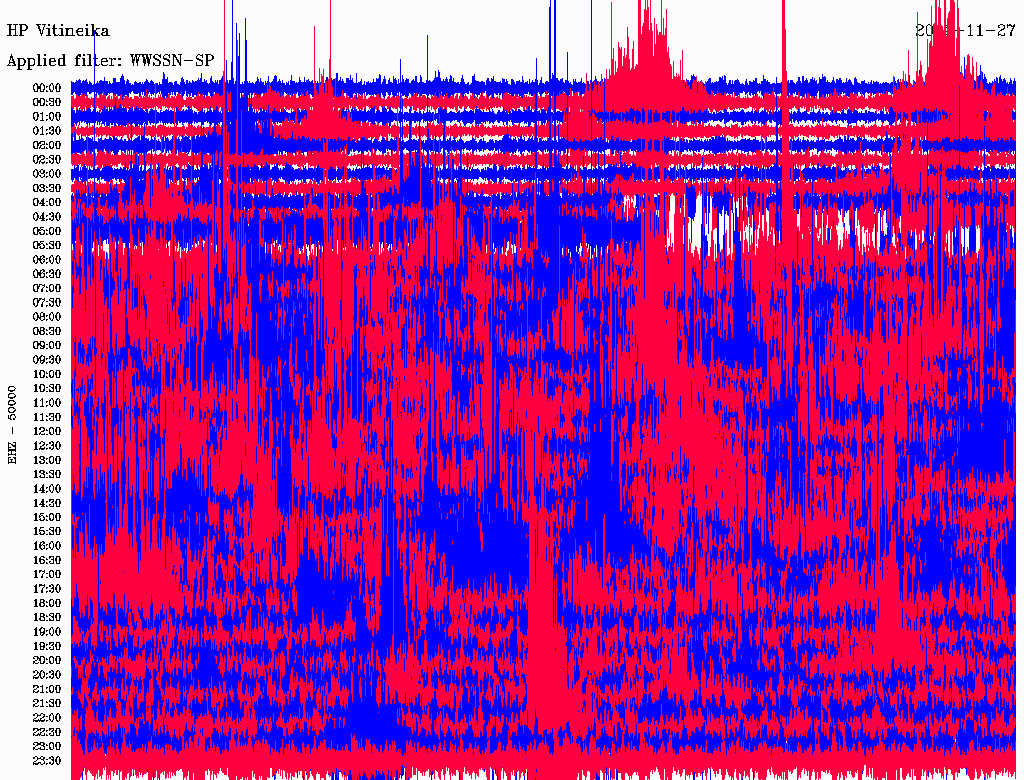Select the 17:00 time label
1024x780 pixels.
(x=47, y=574)
